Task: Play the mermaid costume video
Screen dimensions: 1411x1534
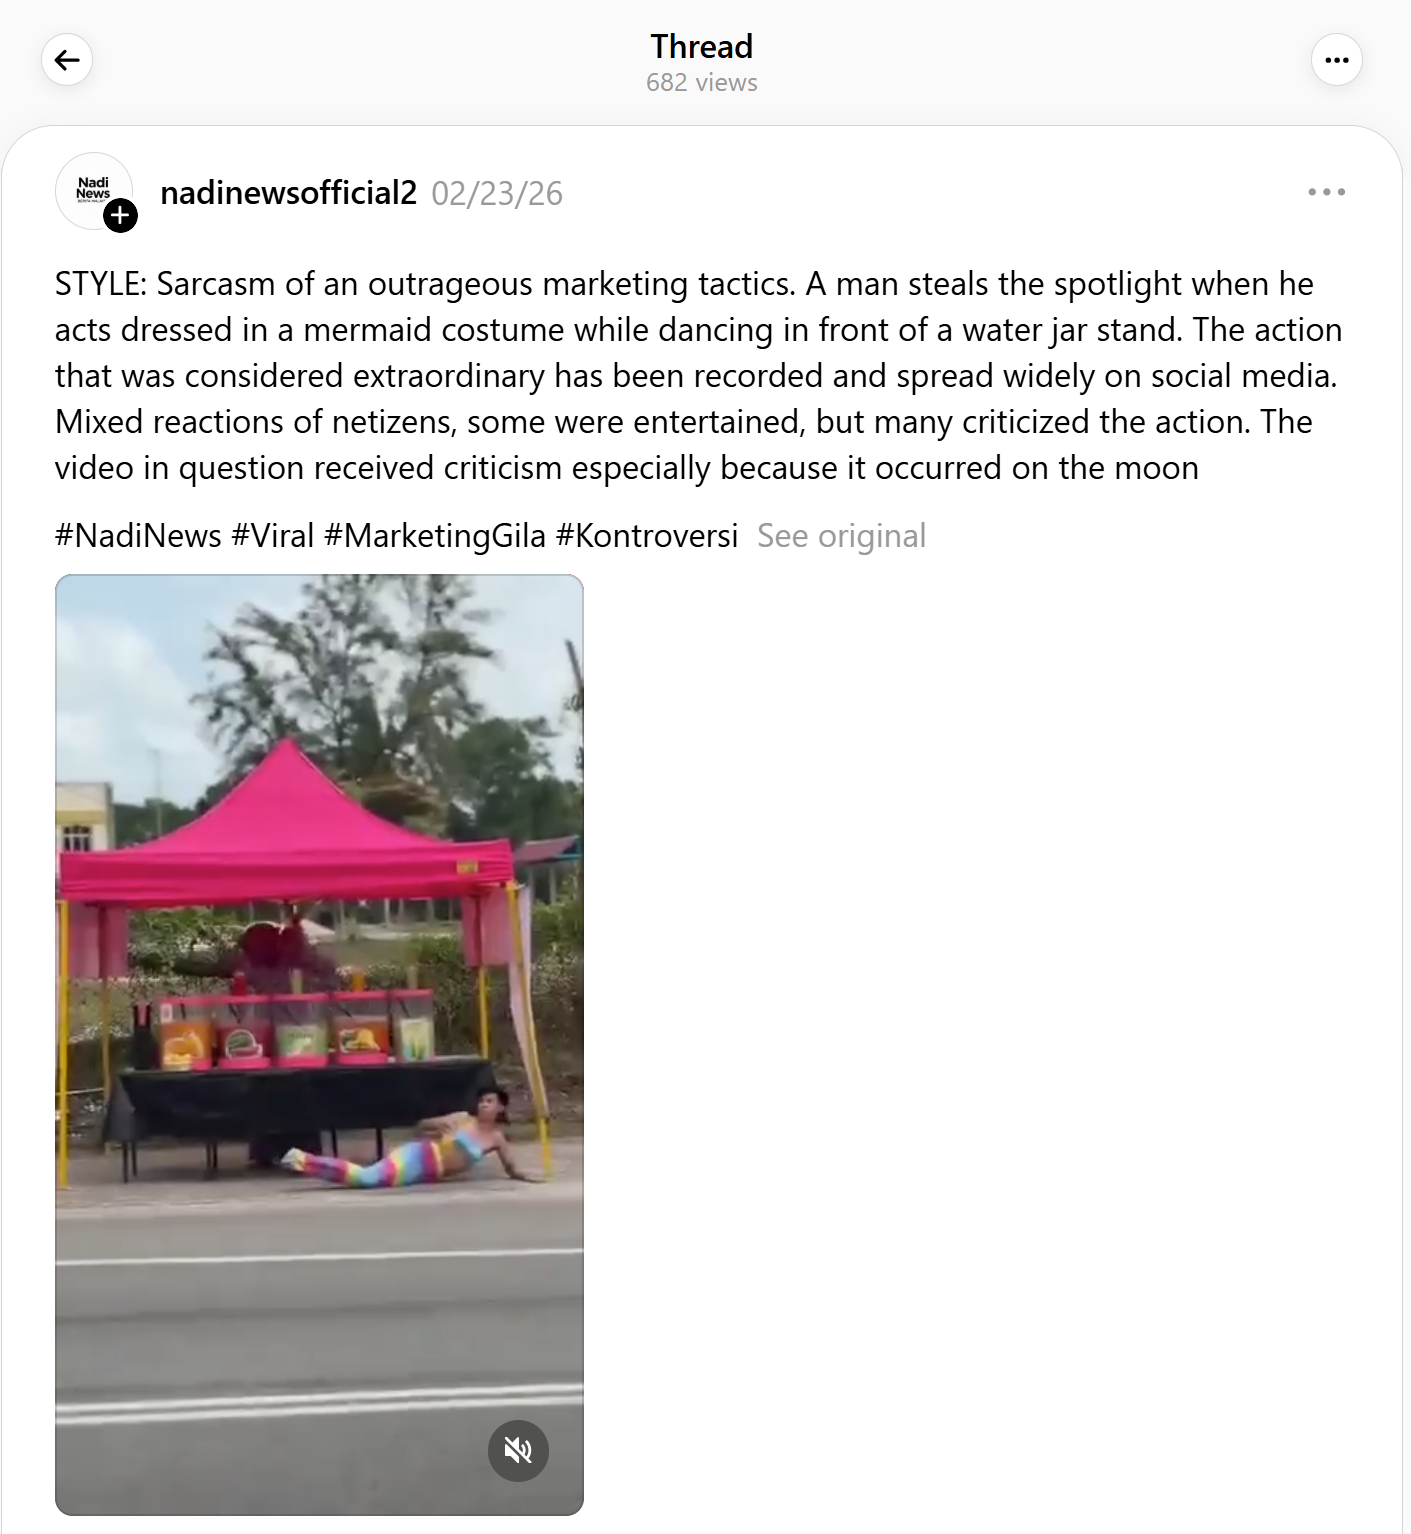Action: pyautogui.click(x=319, y=1044)
